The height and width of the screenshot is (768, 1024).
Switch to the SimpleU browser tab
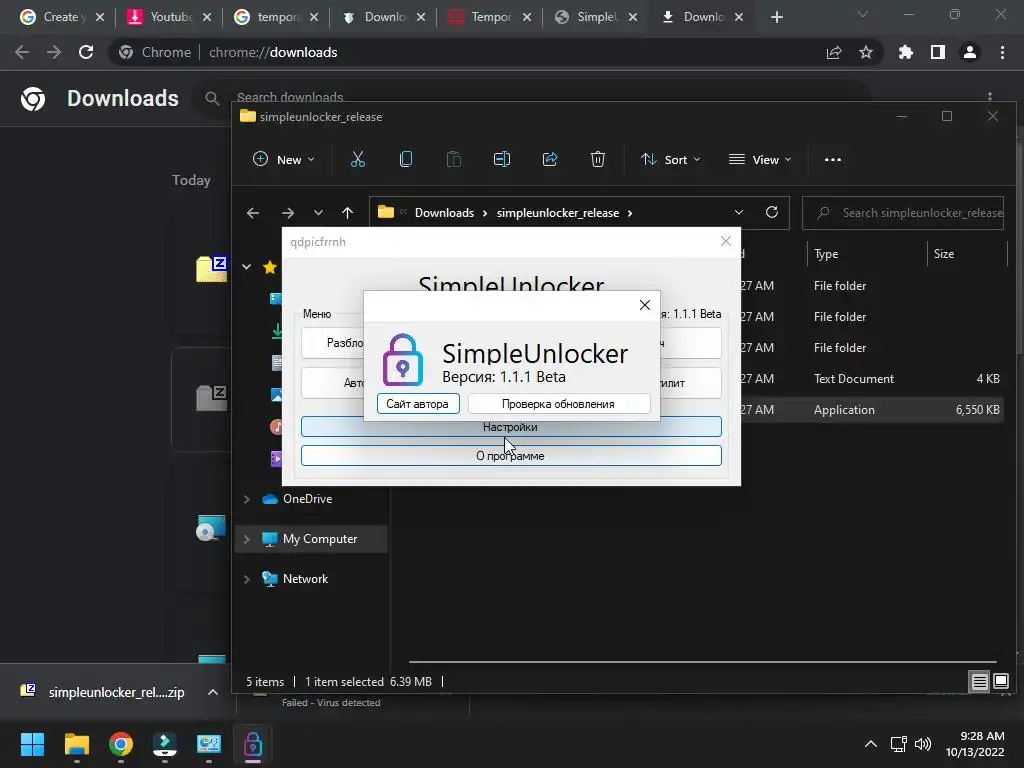[595, 17]
